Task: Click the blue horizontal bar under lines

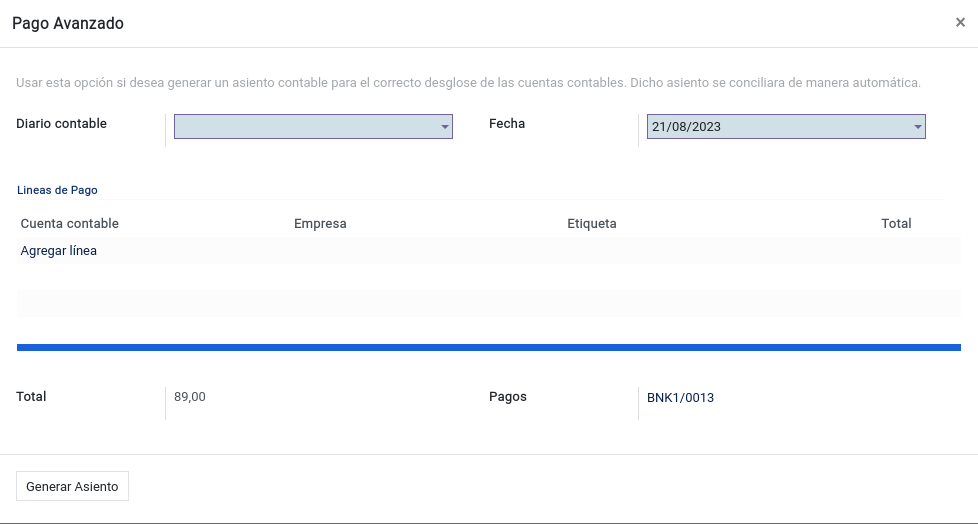Action: pos(489,347)
